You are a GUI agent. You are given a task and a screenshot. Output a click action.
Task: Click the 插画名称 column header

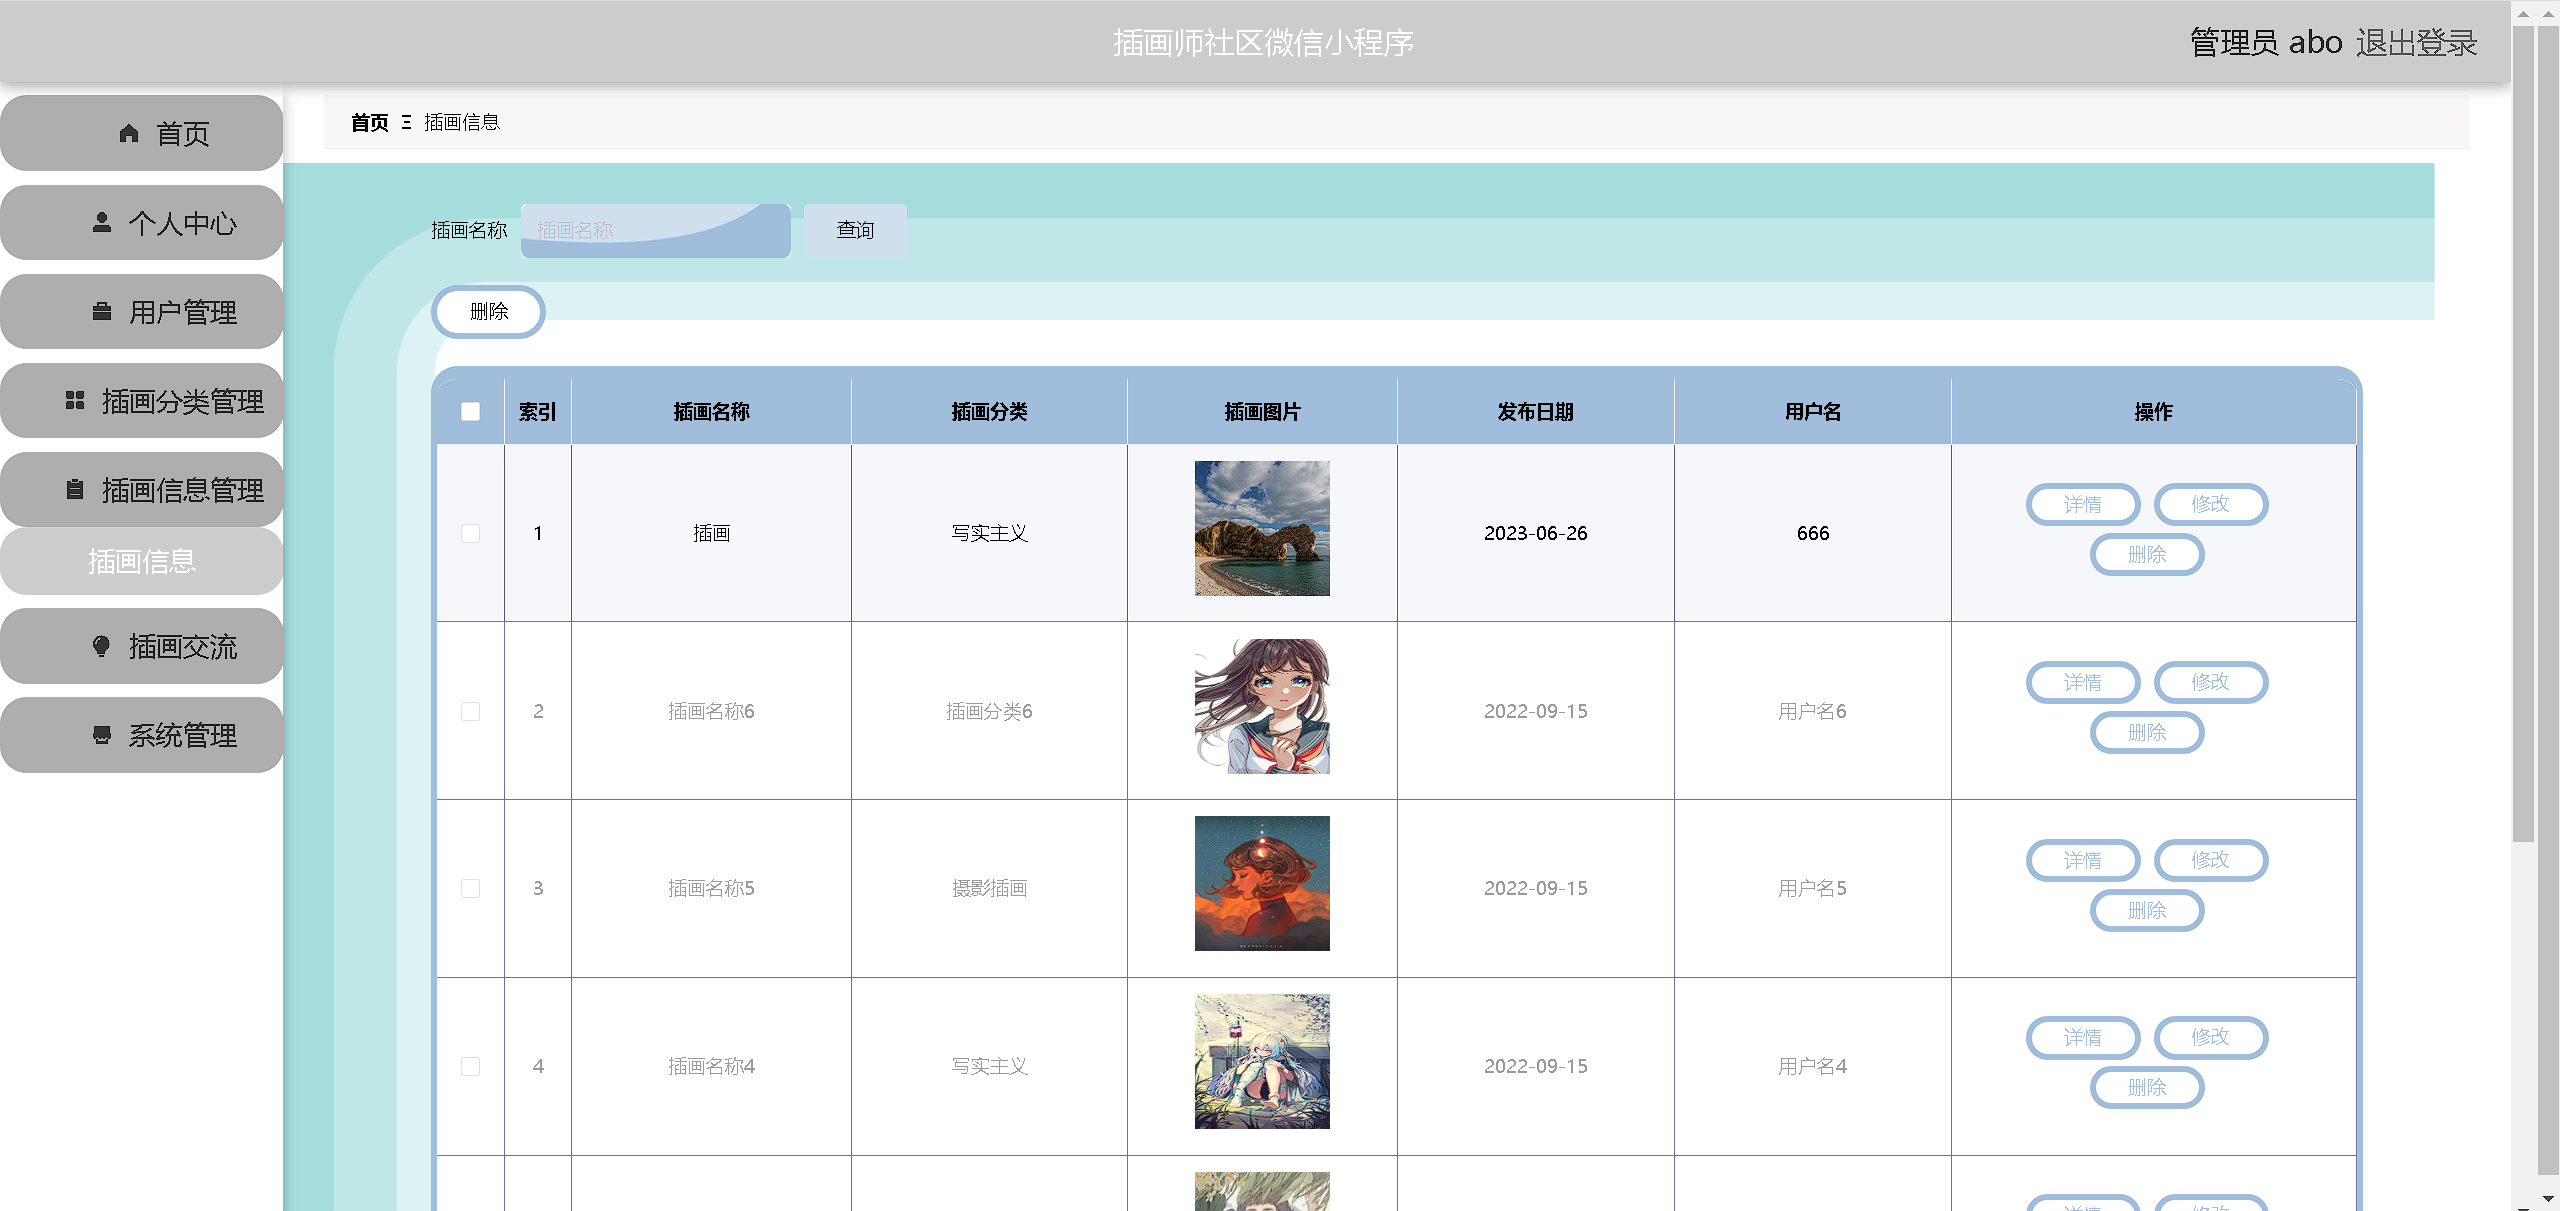711,411
